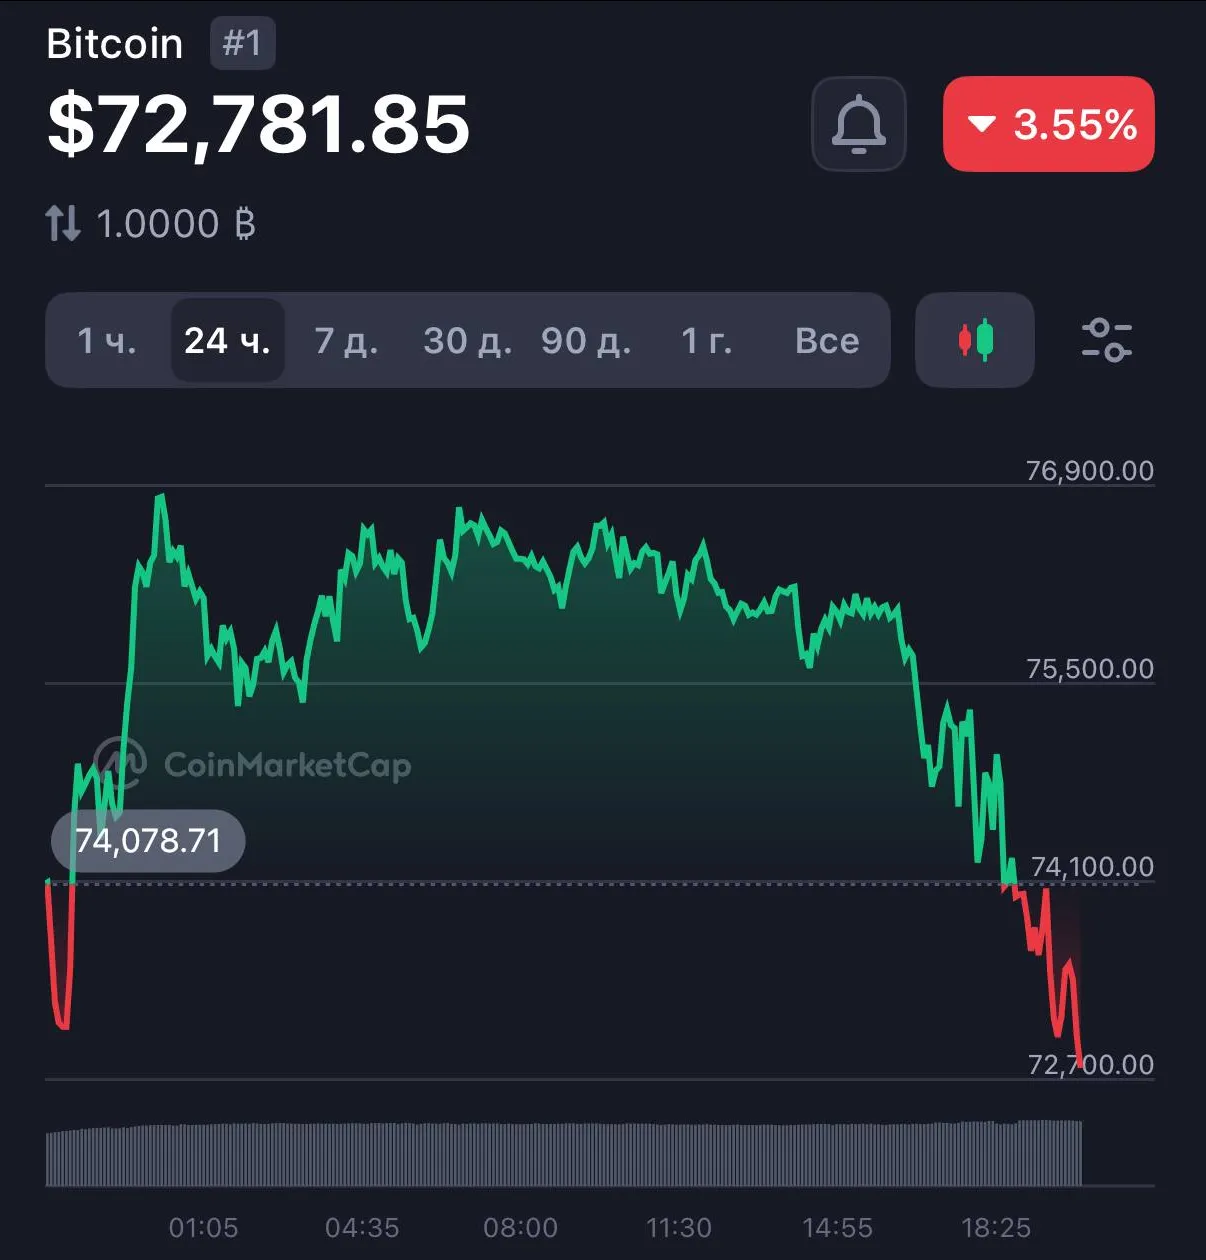This screenshot has width=1206, height=1260.
Task: Tap the 1.0000 ₿ conversion amount
Action: coord(175,224)
